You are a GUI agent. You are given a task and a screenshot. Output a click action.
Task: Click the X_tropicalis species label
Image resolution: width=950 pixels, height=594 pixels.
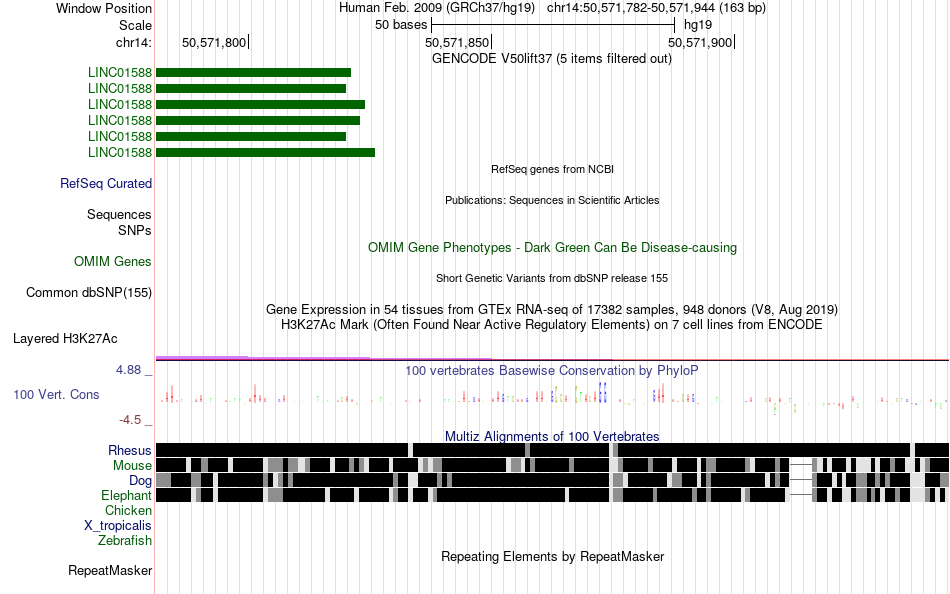pyautogui.click(x=118, y=526)
